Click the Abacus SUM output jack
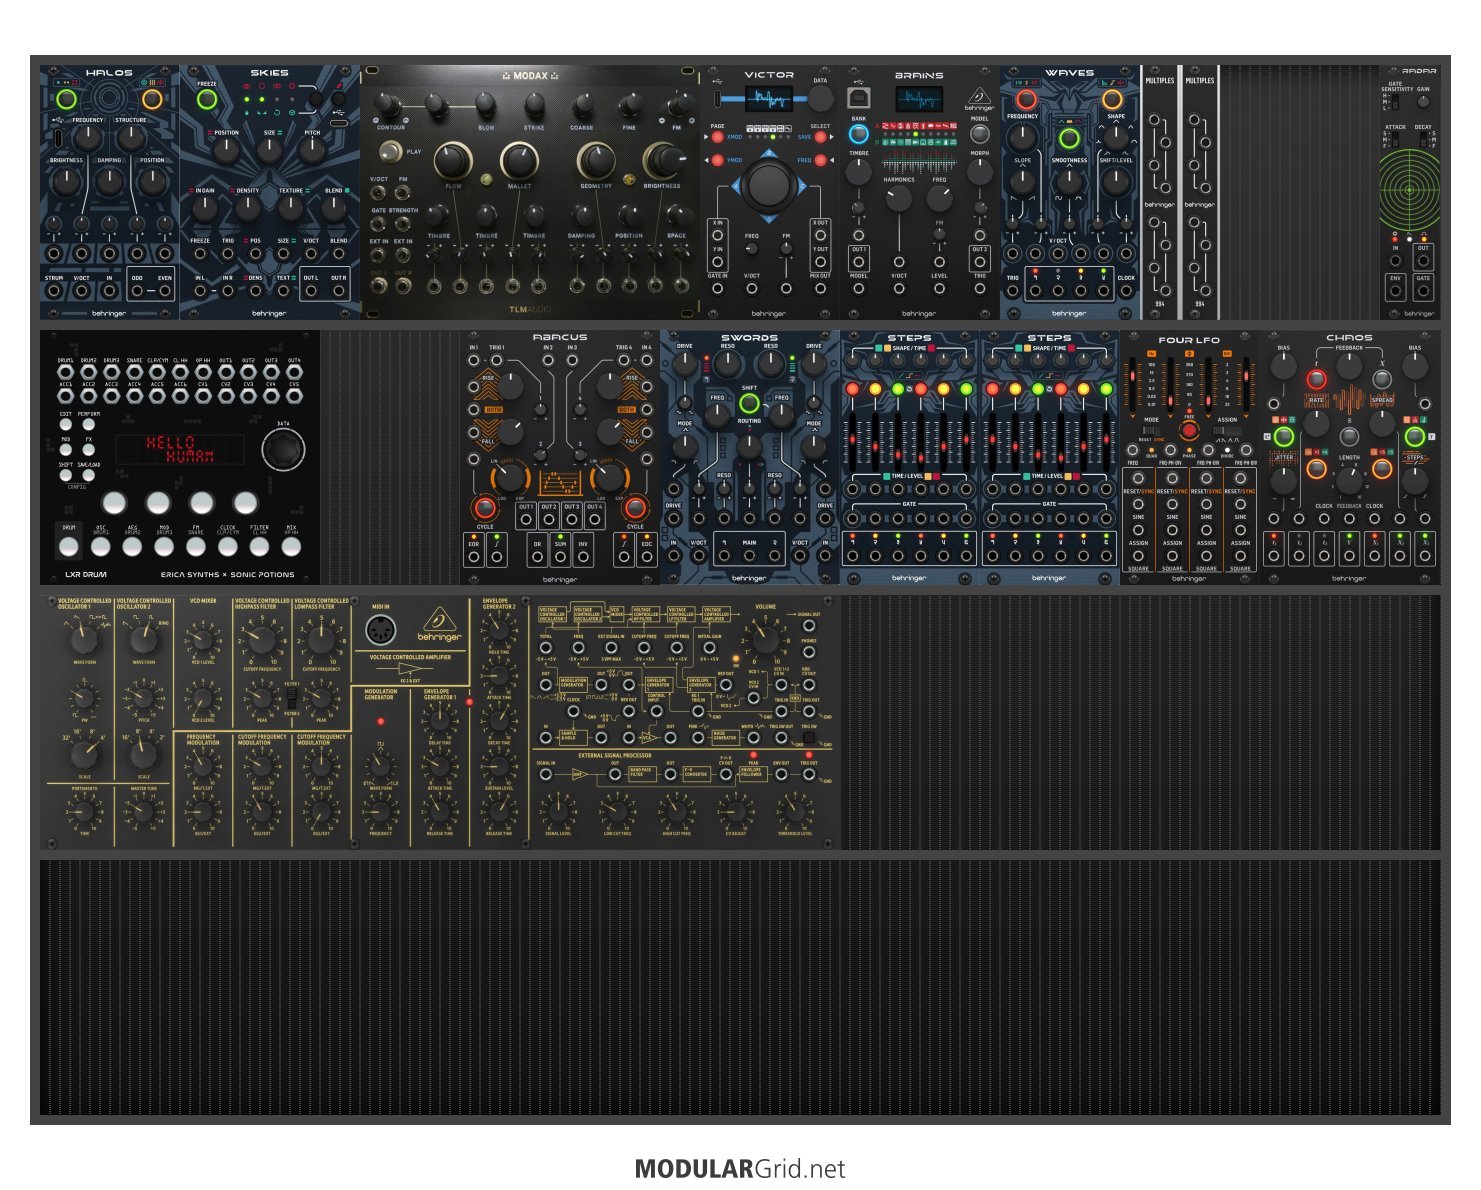Image resolution: width=1481 pixels, height=1190 pixels. point(560,558)
